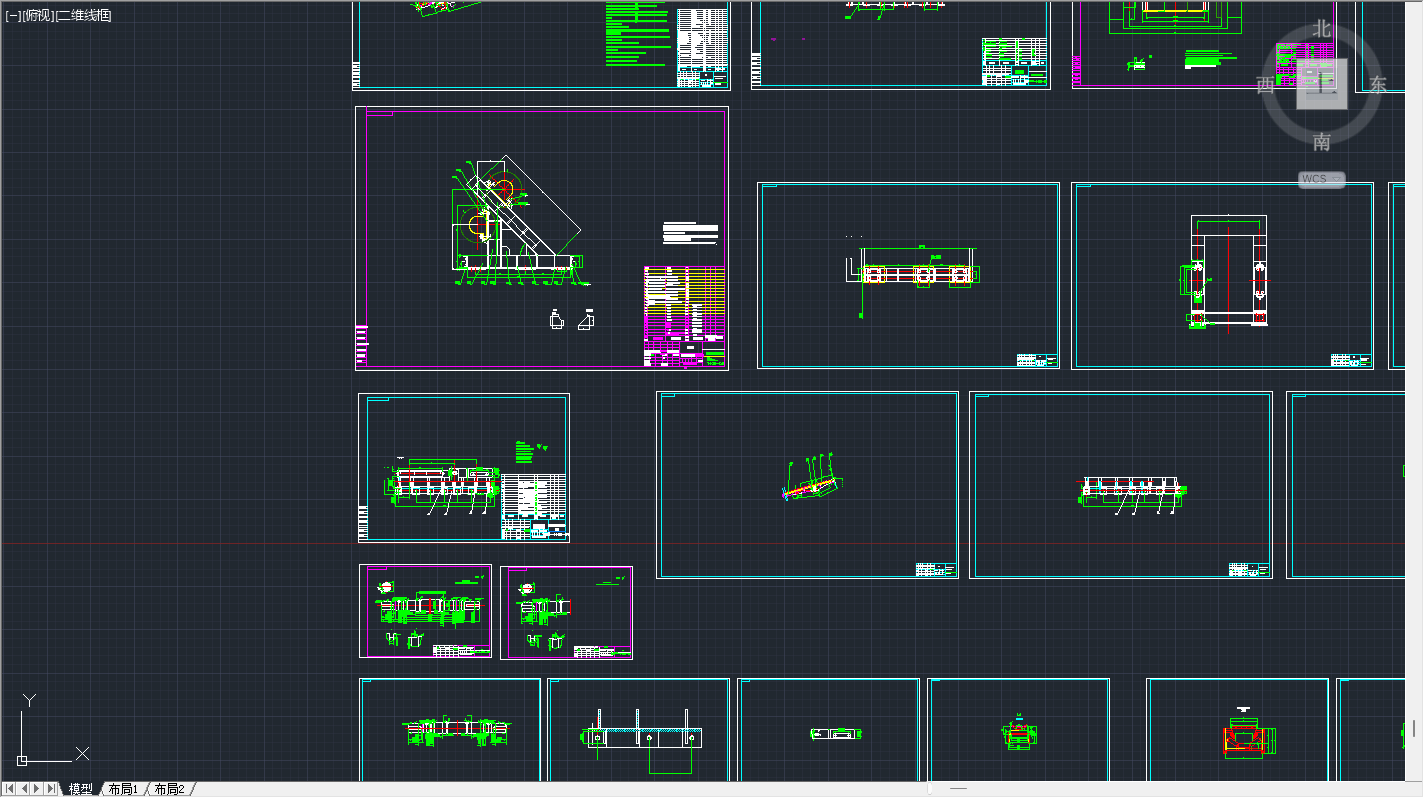Open the WCS coordinate system dropdown
1424x798 pixels.
[1322, 179]
